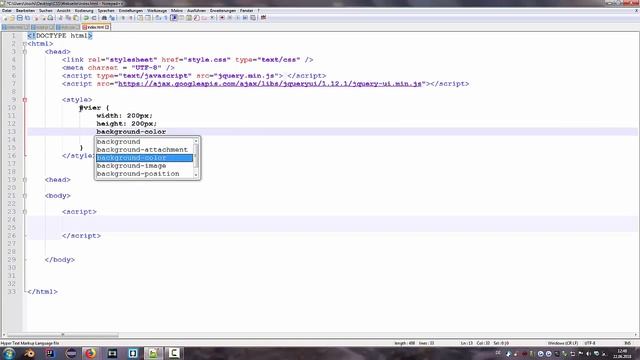This screenshot has width=640, height=360.
Task: Open the Einstellungen menu
Action: pos(131,11)
